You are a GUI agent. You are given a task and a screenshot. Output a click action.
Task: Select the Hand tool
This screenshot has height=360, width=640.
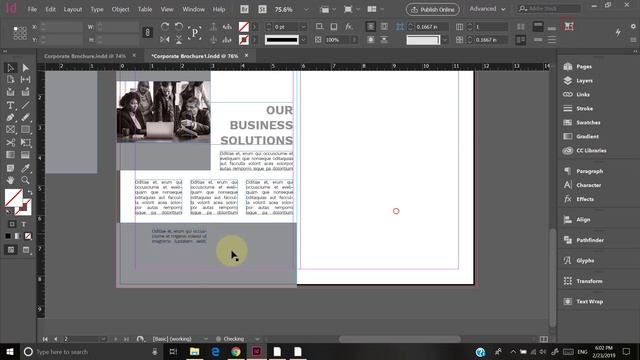11,180
